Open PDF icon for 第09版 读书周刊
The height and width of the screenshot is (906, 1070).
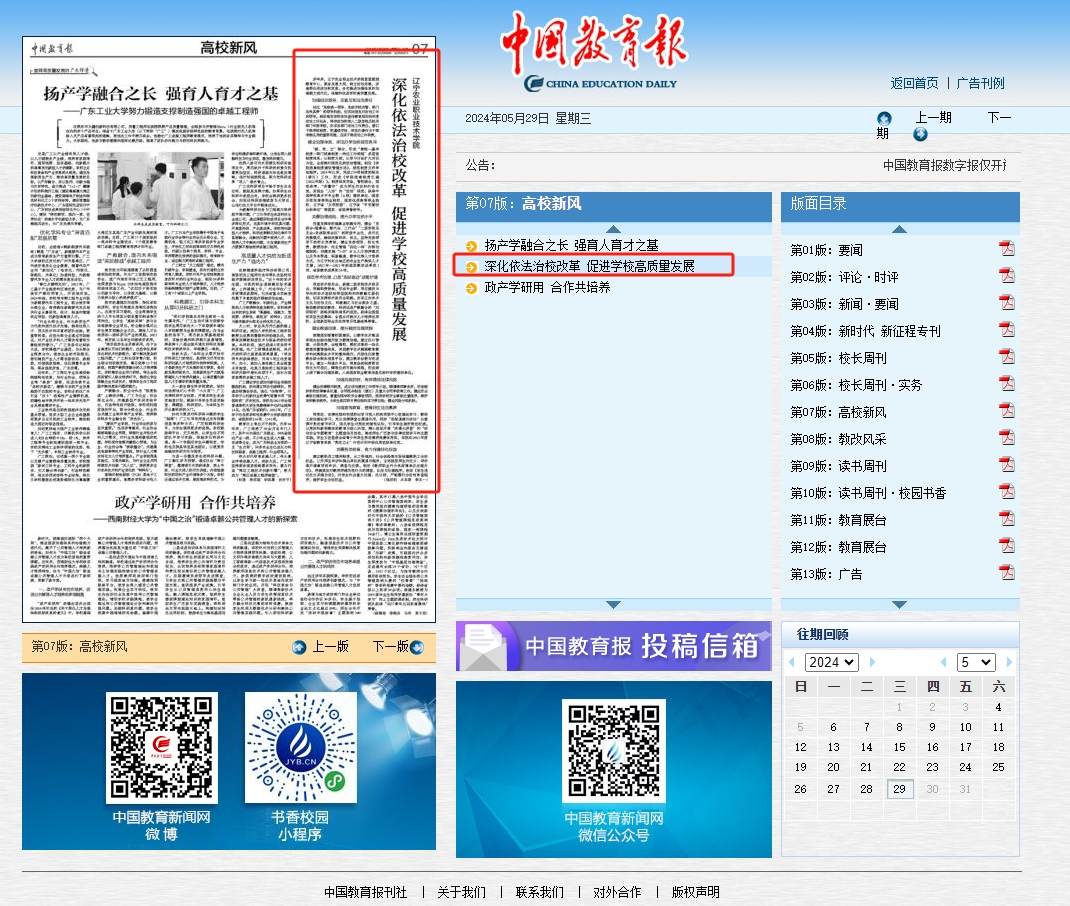pos(1007,465)
